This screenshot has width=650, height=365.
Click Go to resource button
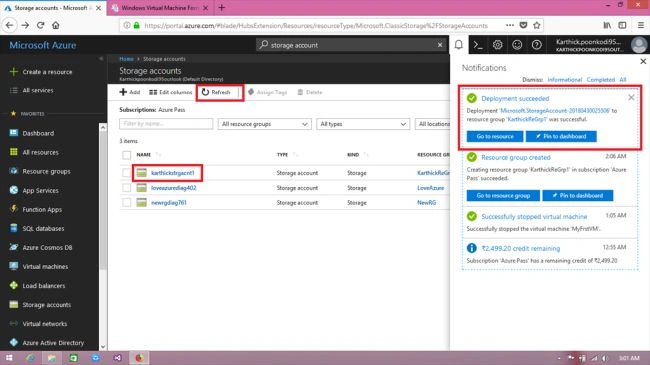coord(495,136)
